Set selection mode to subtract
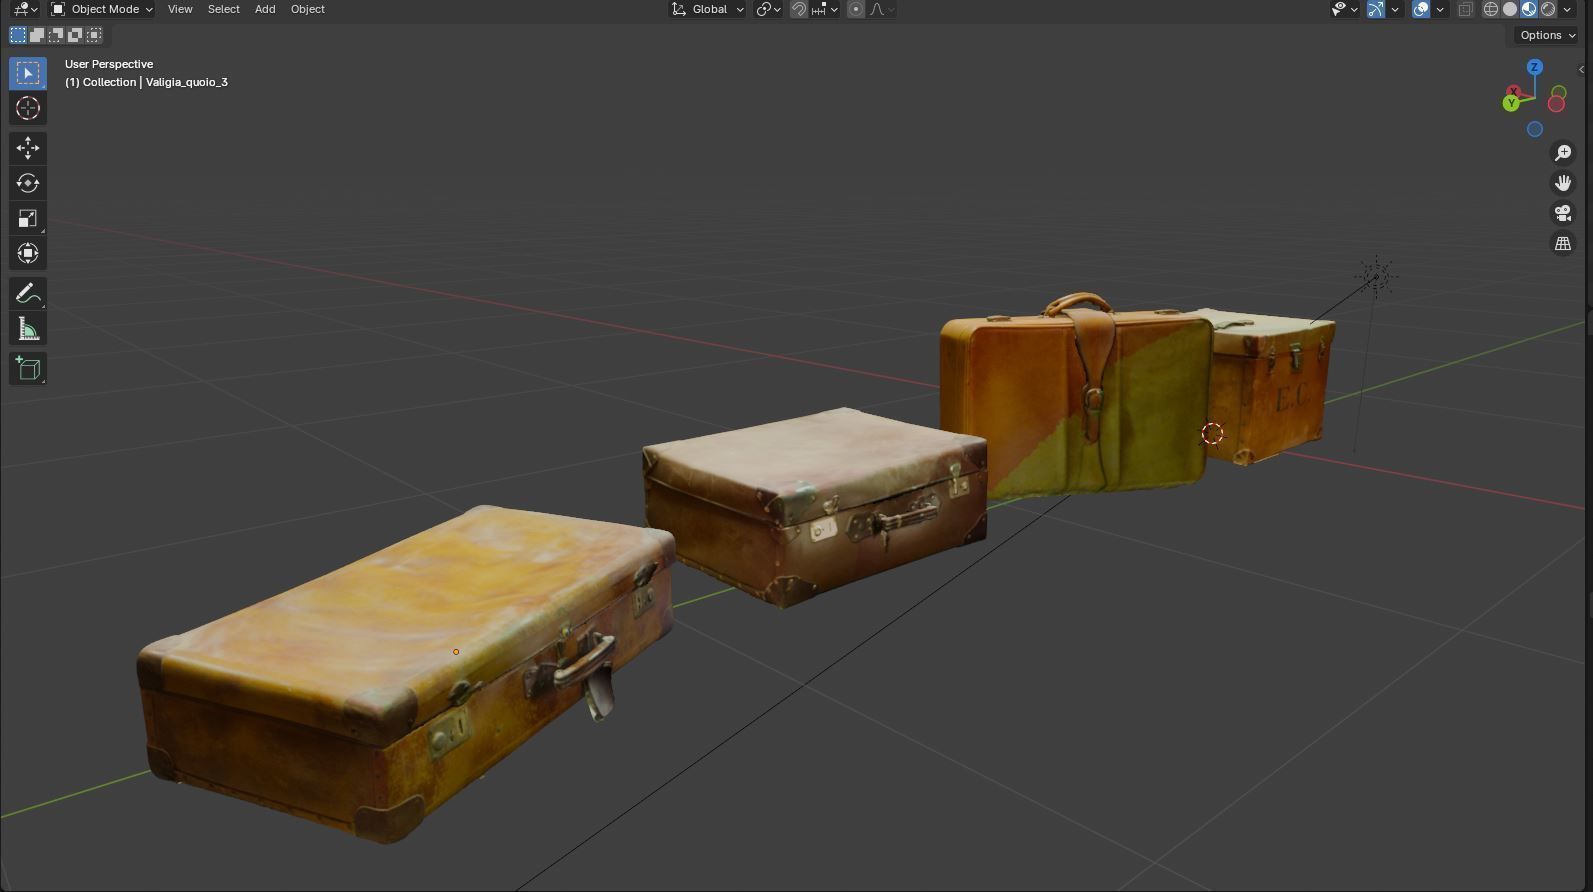Screen dimensions: 1593x892 pos(56,35)
